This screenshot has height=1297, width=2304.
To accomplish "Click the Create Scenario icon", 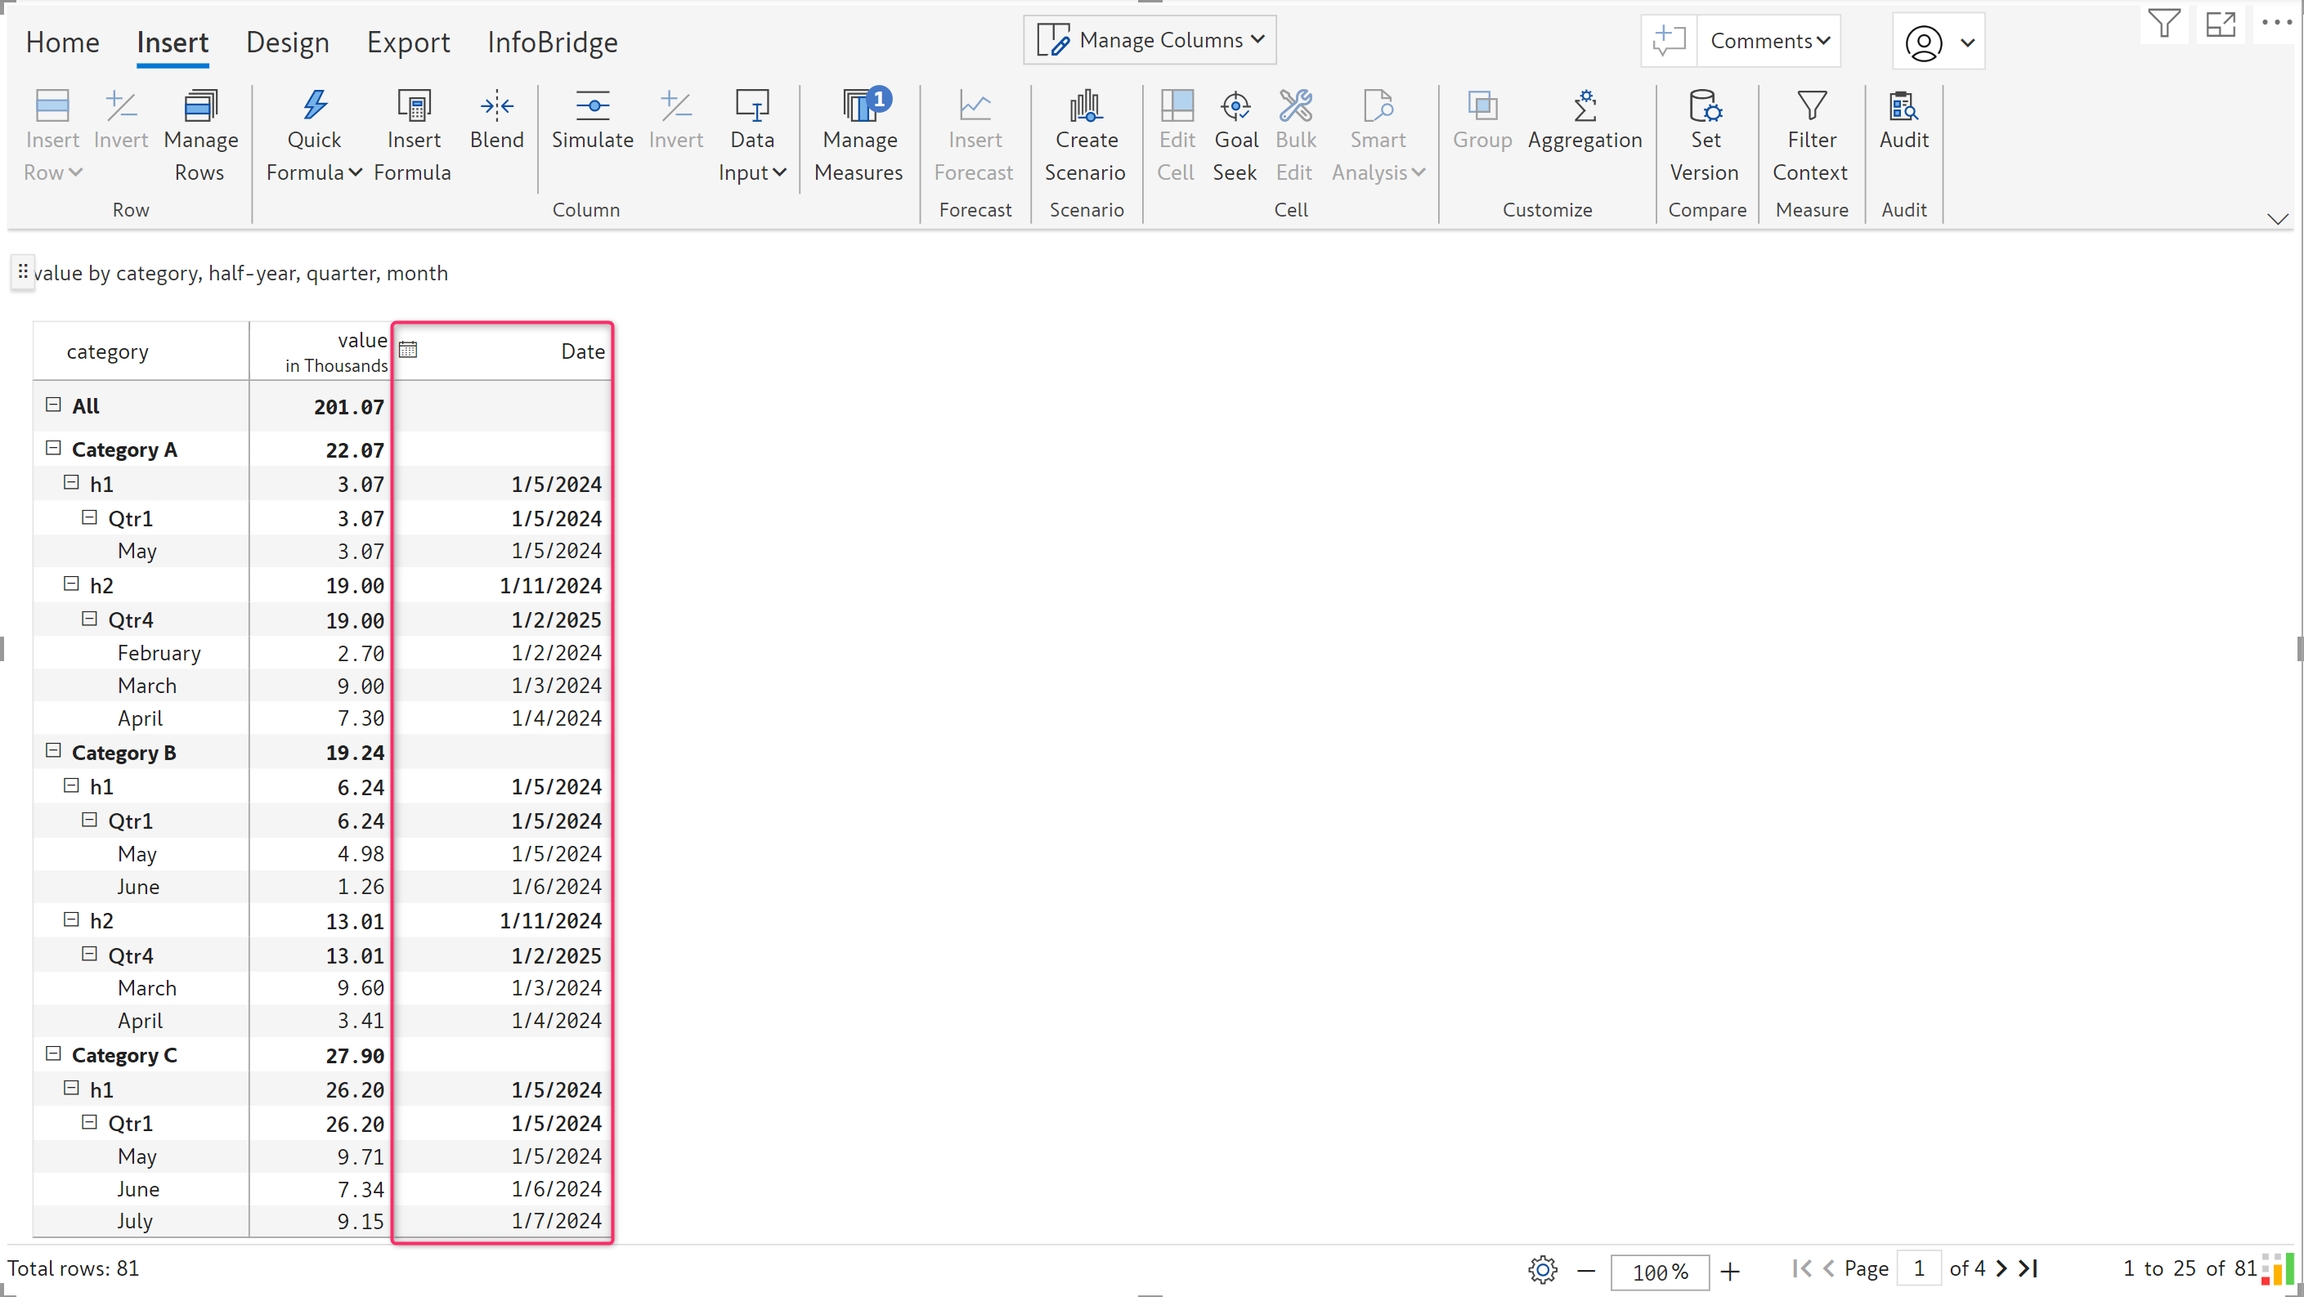I will pyautogui.click(x=1085, y=106).
